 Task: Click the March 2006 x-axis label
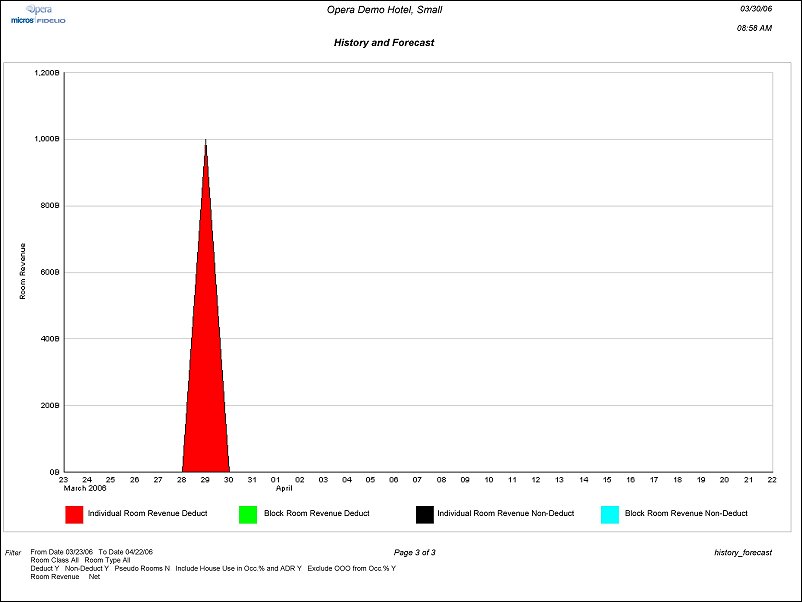[x=84, y=488]
